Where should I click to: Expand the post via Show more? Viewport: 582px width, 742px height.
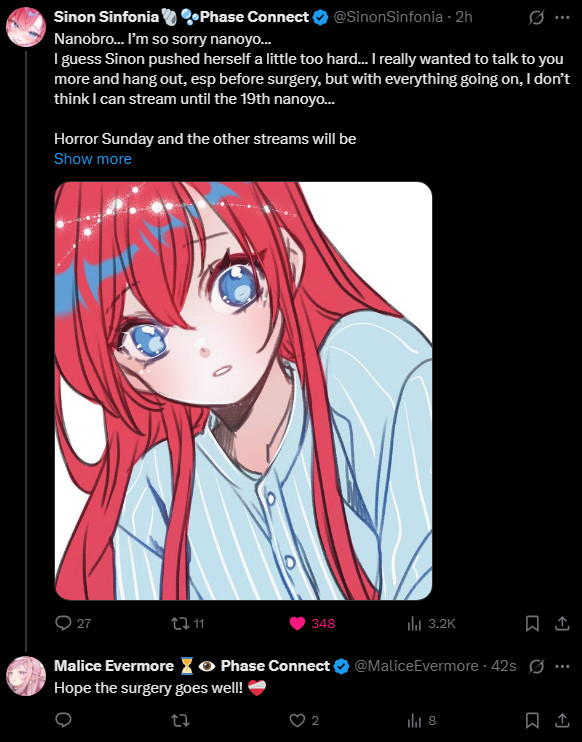(93, 159)
